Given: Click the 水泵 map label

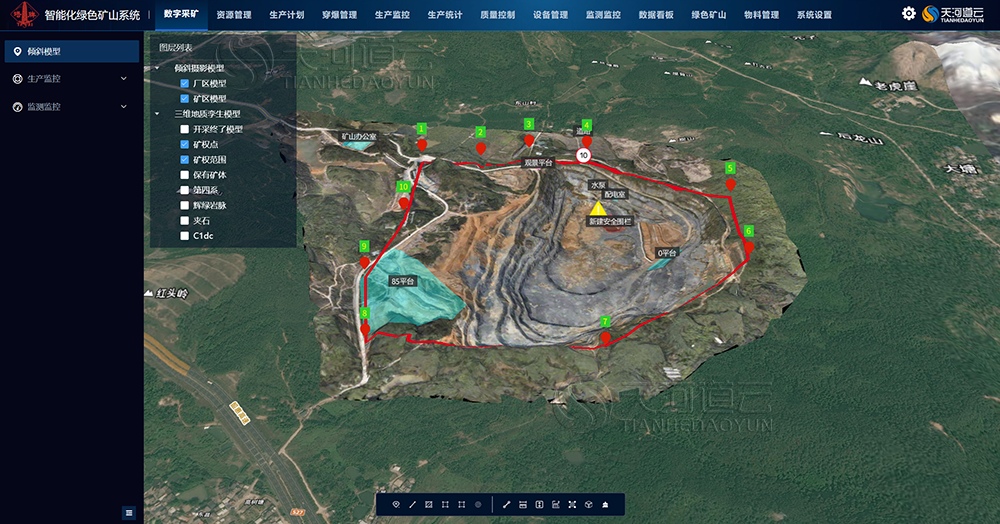Looking at the screenshot, I should pos(598,185).
